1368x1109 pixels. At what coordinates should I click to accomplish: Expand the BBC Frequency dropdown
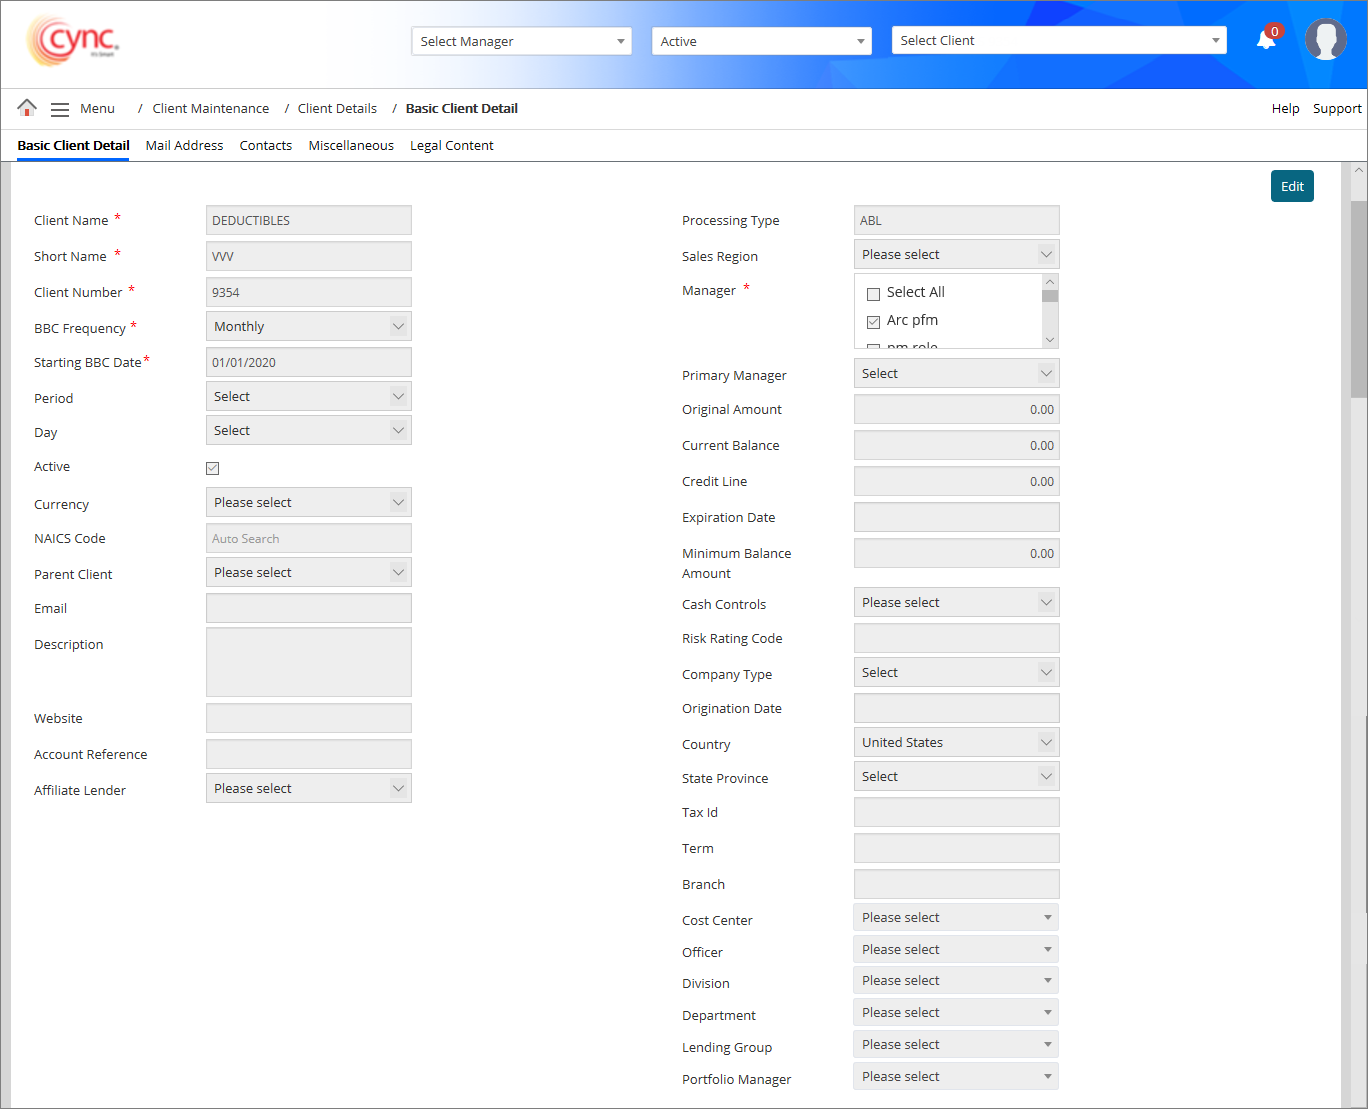[x=308, y=327]
